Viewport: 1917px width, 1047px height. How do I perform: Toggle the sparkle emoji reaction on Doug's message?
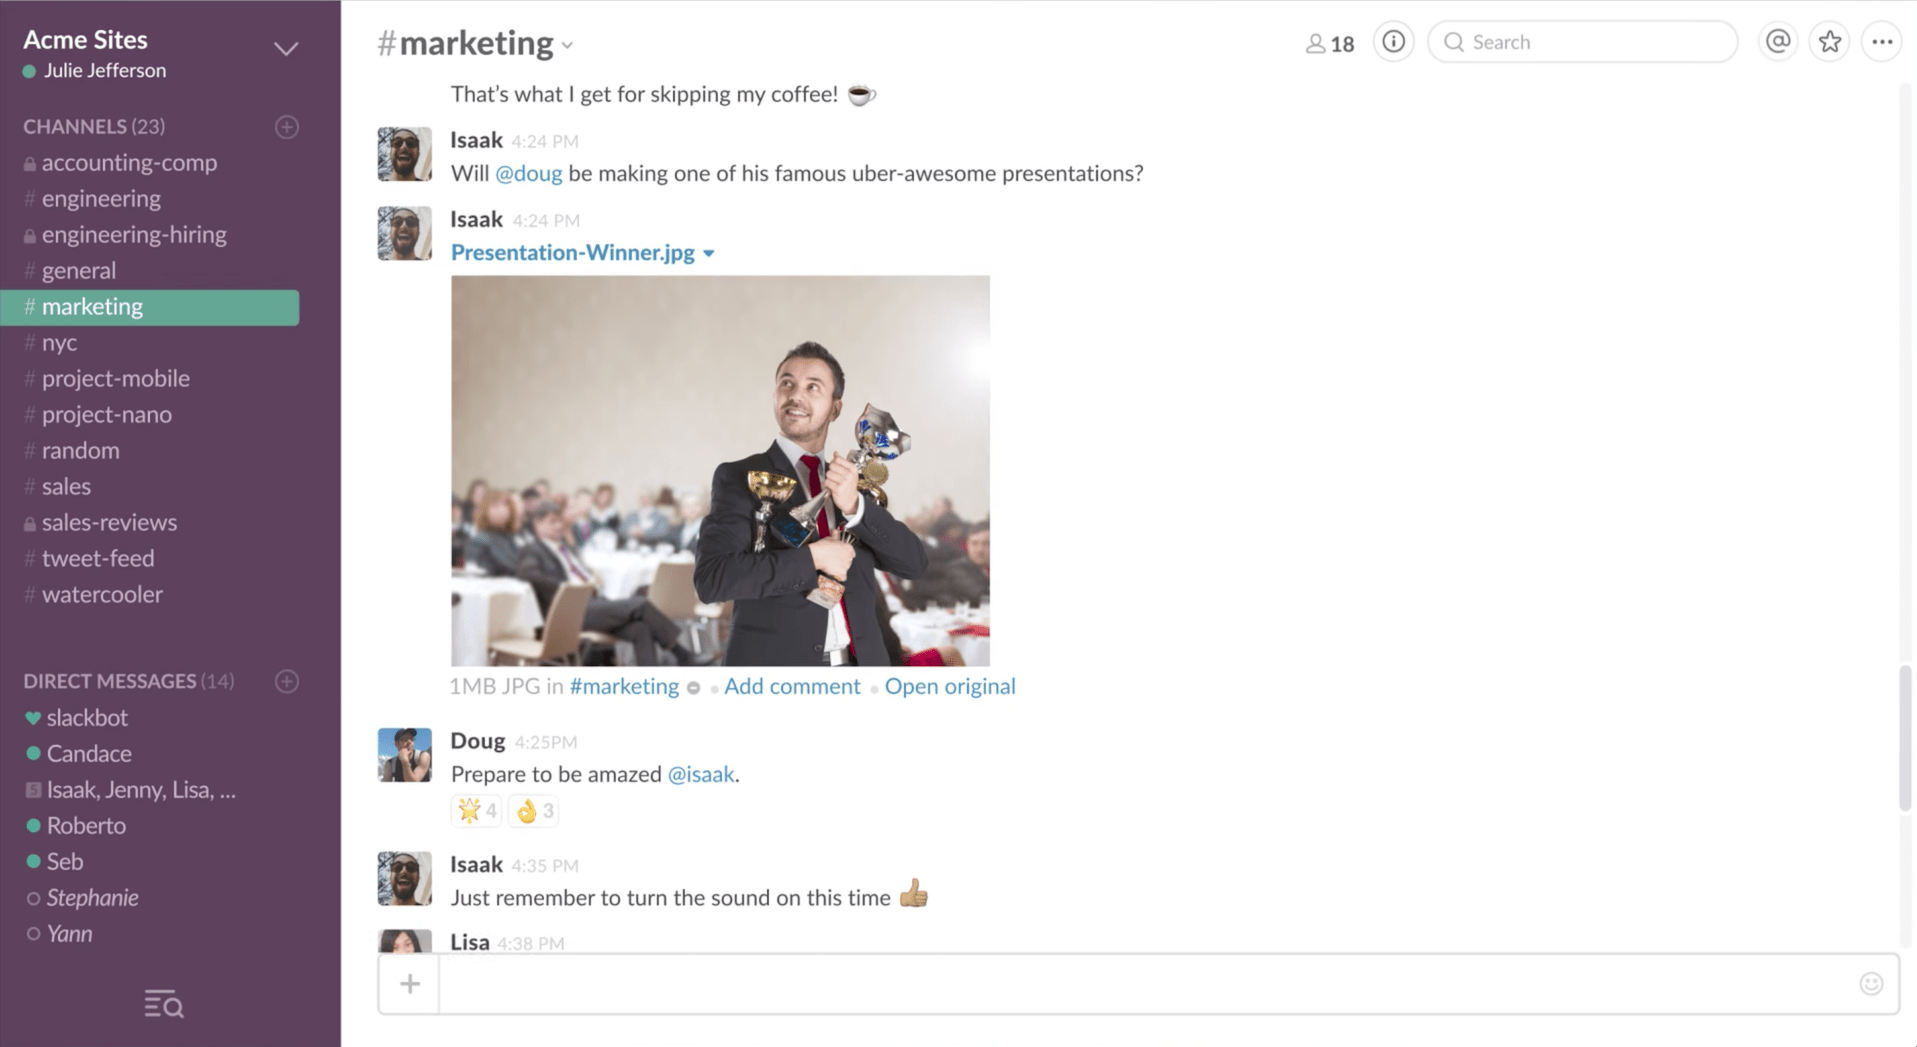pos(476,810)
